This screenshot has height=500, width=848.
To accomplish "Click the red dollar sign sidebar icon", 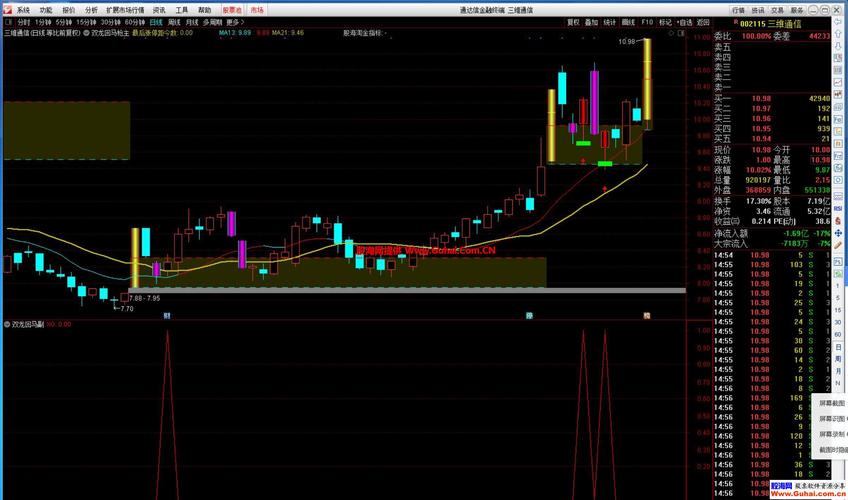I will pyautogui.click(x=838, y=221).
